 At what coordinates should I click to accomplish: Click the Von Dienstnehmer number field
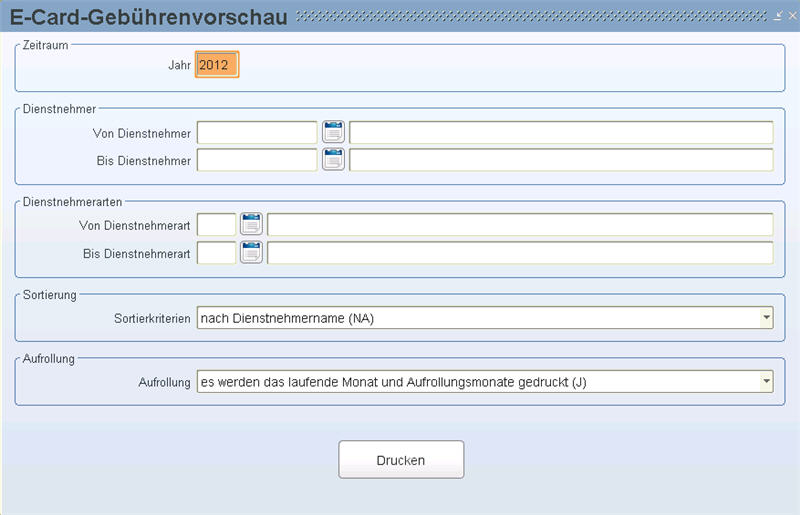[x=257, y=133]
